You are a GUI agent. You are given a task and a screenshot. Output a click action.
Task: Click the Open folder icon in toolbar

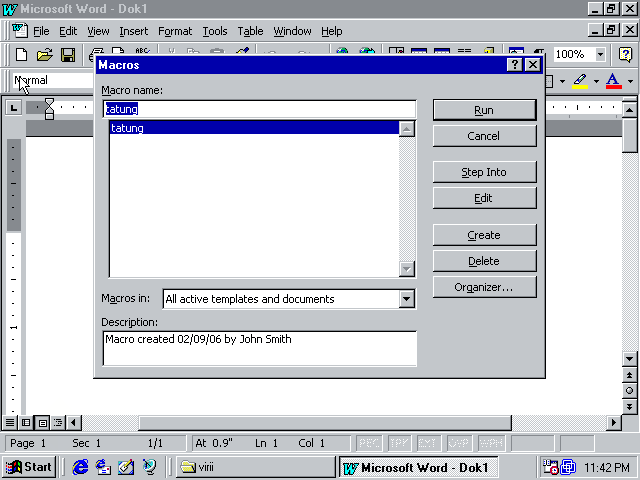(44, 54)
